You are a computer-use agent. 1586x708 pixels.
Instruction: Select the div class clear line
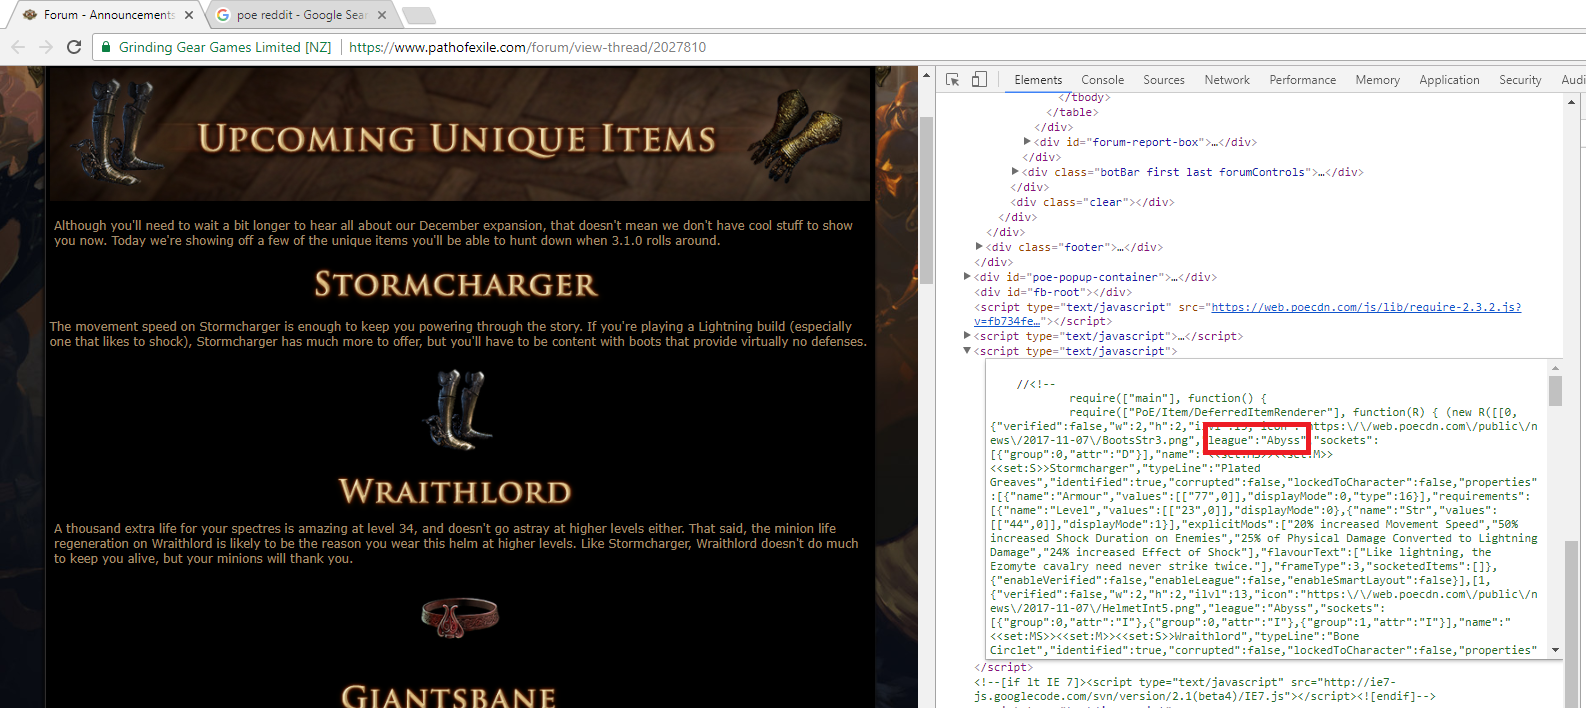(x=1094, y=202)
